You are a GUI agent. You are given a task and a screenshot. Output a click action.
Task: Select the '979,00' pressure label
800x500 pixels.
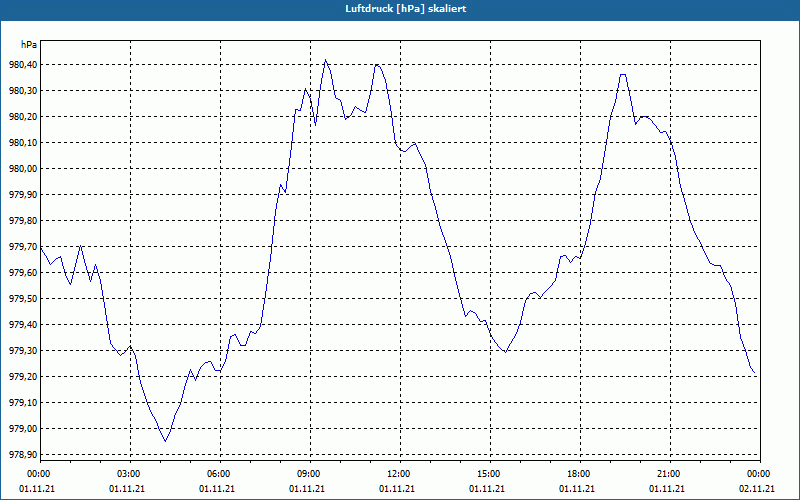pos(23,429)
